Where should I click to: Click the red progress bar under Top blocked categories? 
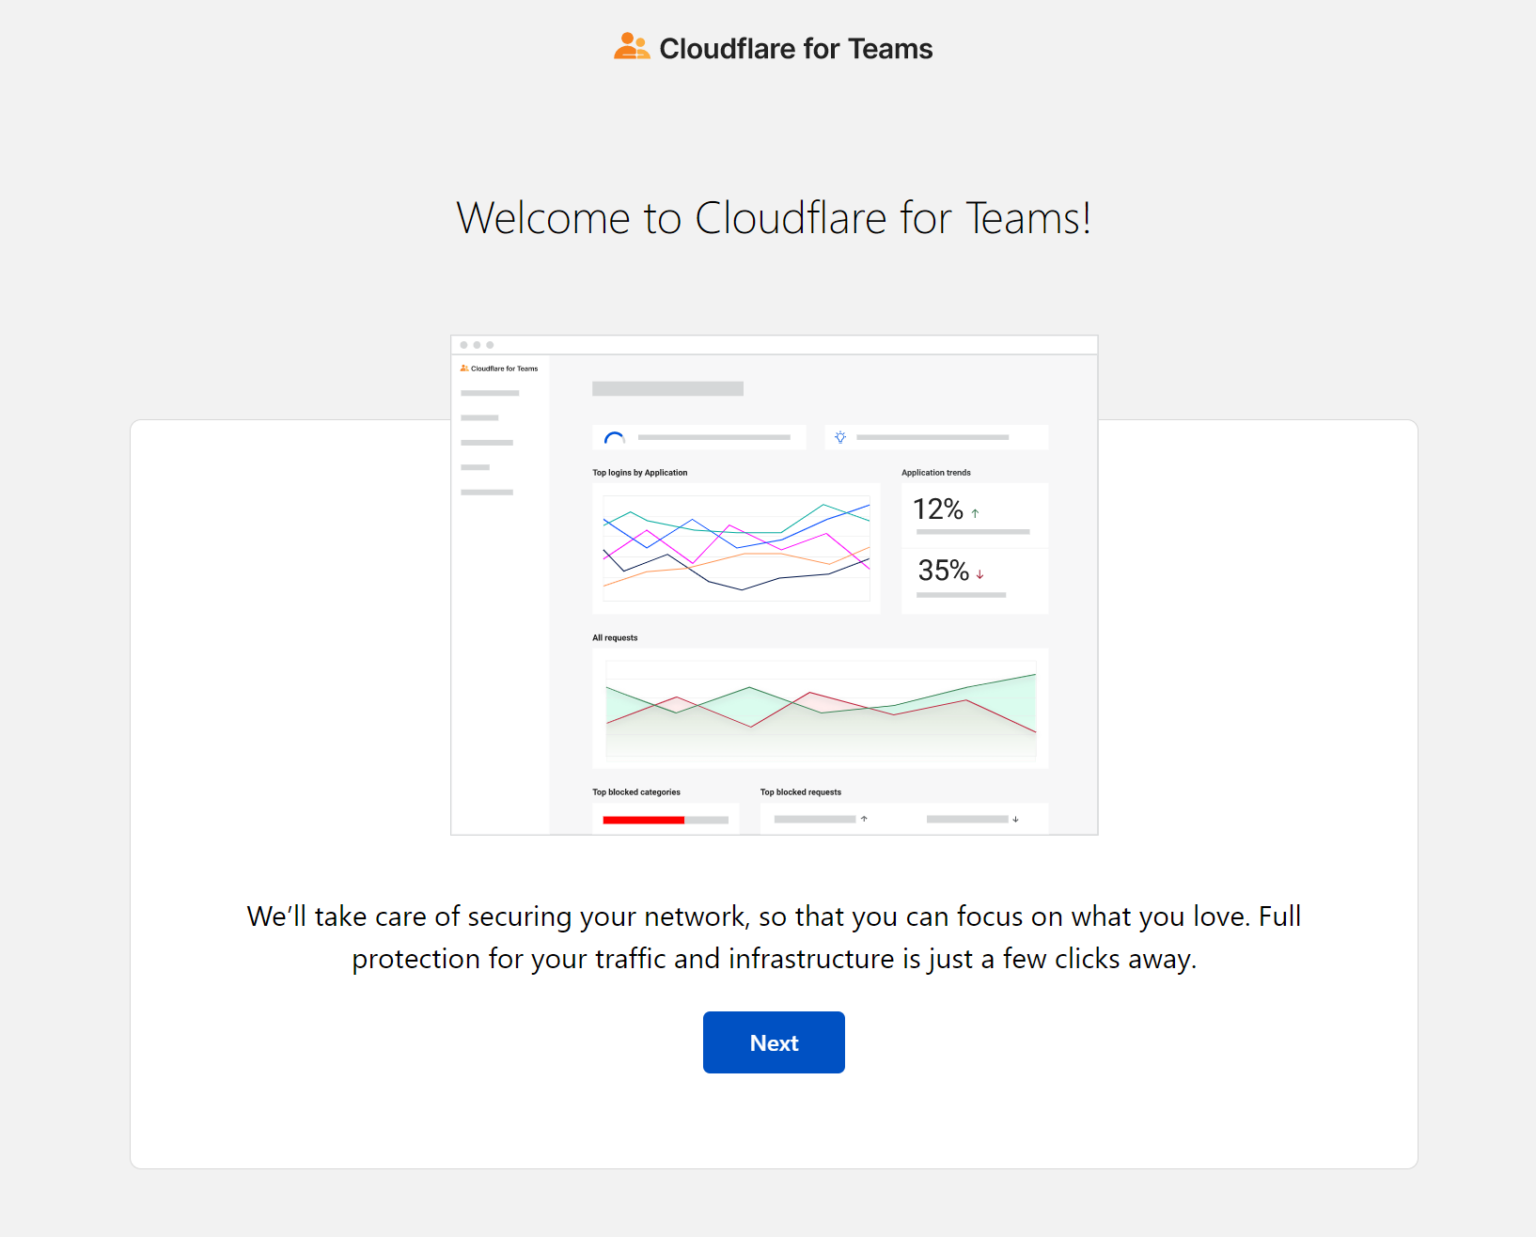coord(643,820)
